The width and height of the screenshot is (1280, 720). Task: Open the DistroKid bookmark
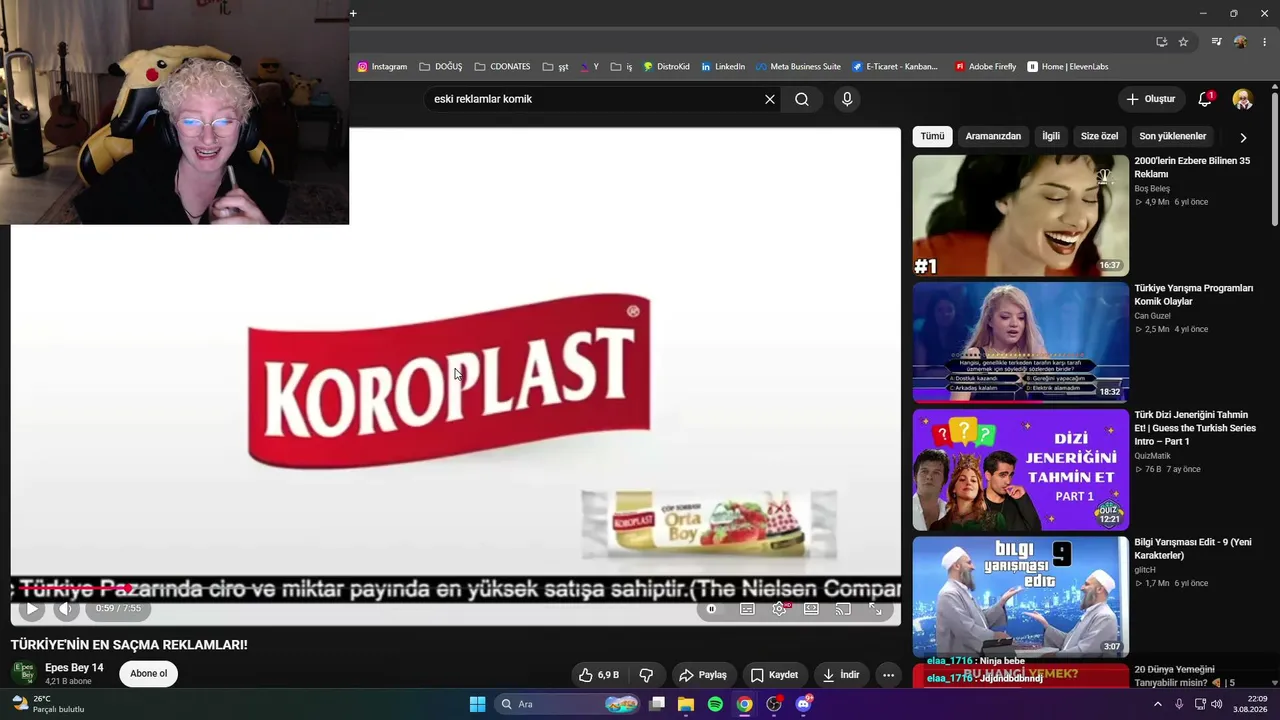pyautogui.click(x=666, y=67)
